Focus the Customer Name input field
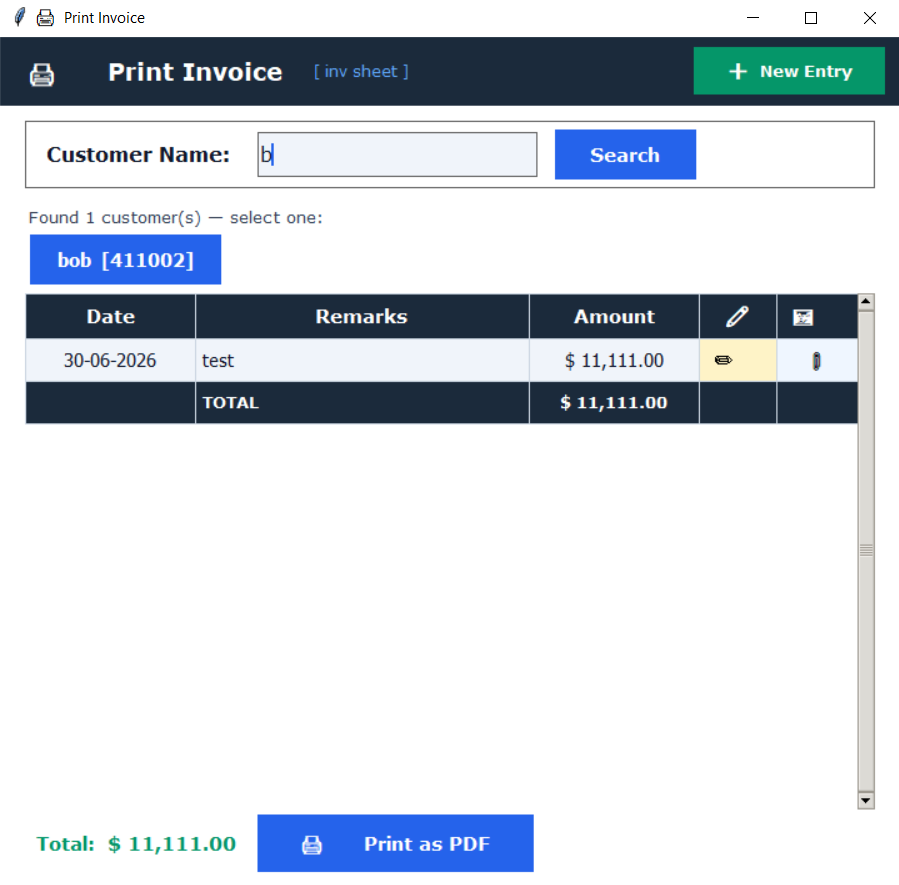Screen dimensions: 899x885 (397, 155)
